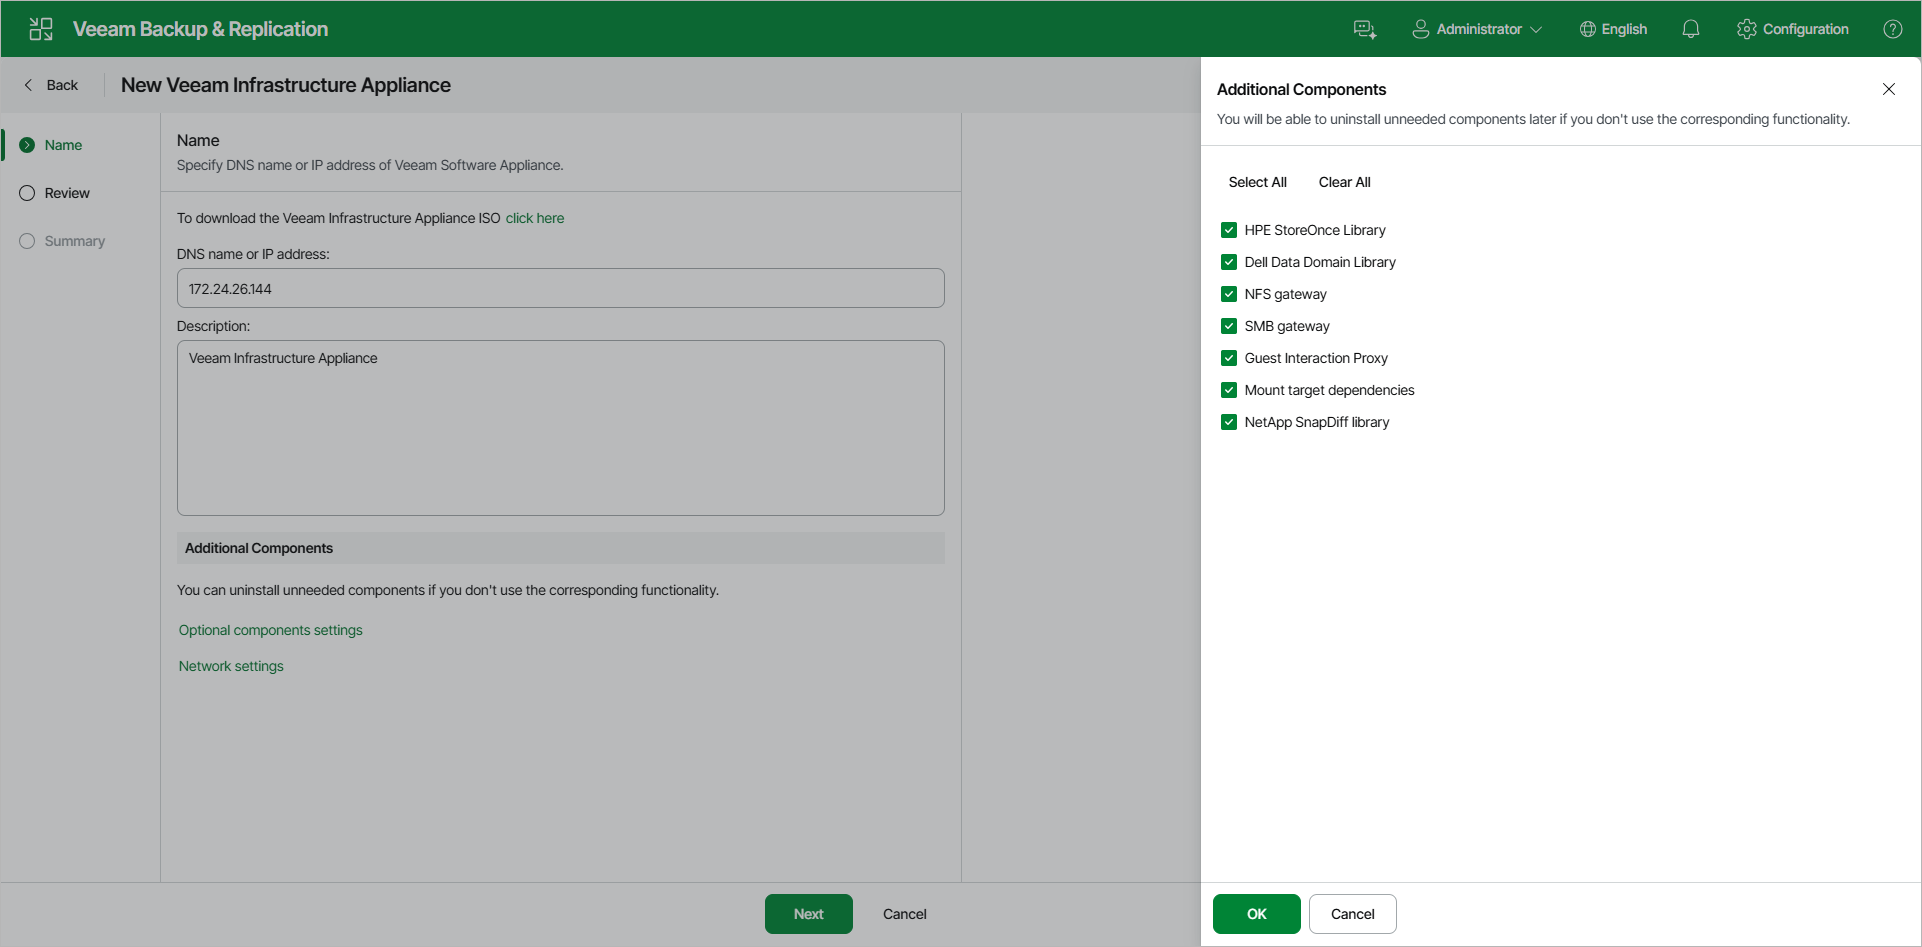Uncheck HPE StoreOnce Library
This screenshot has height=947, width=1922.
tap(1228, 229)
